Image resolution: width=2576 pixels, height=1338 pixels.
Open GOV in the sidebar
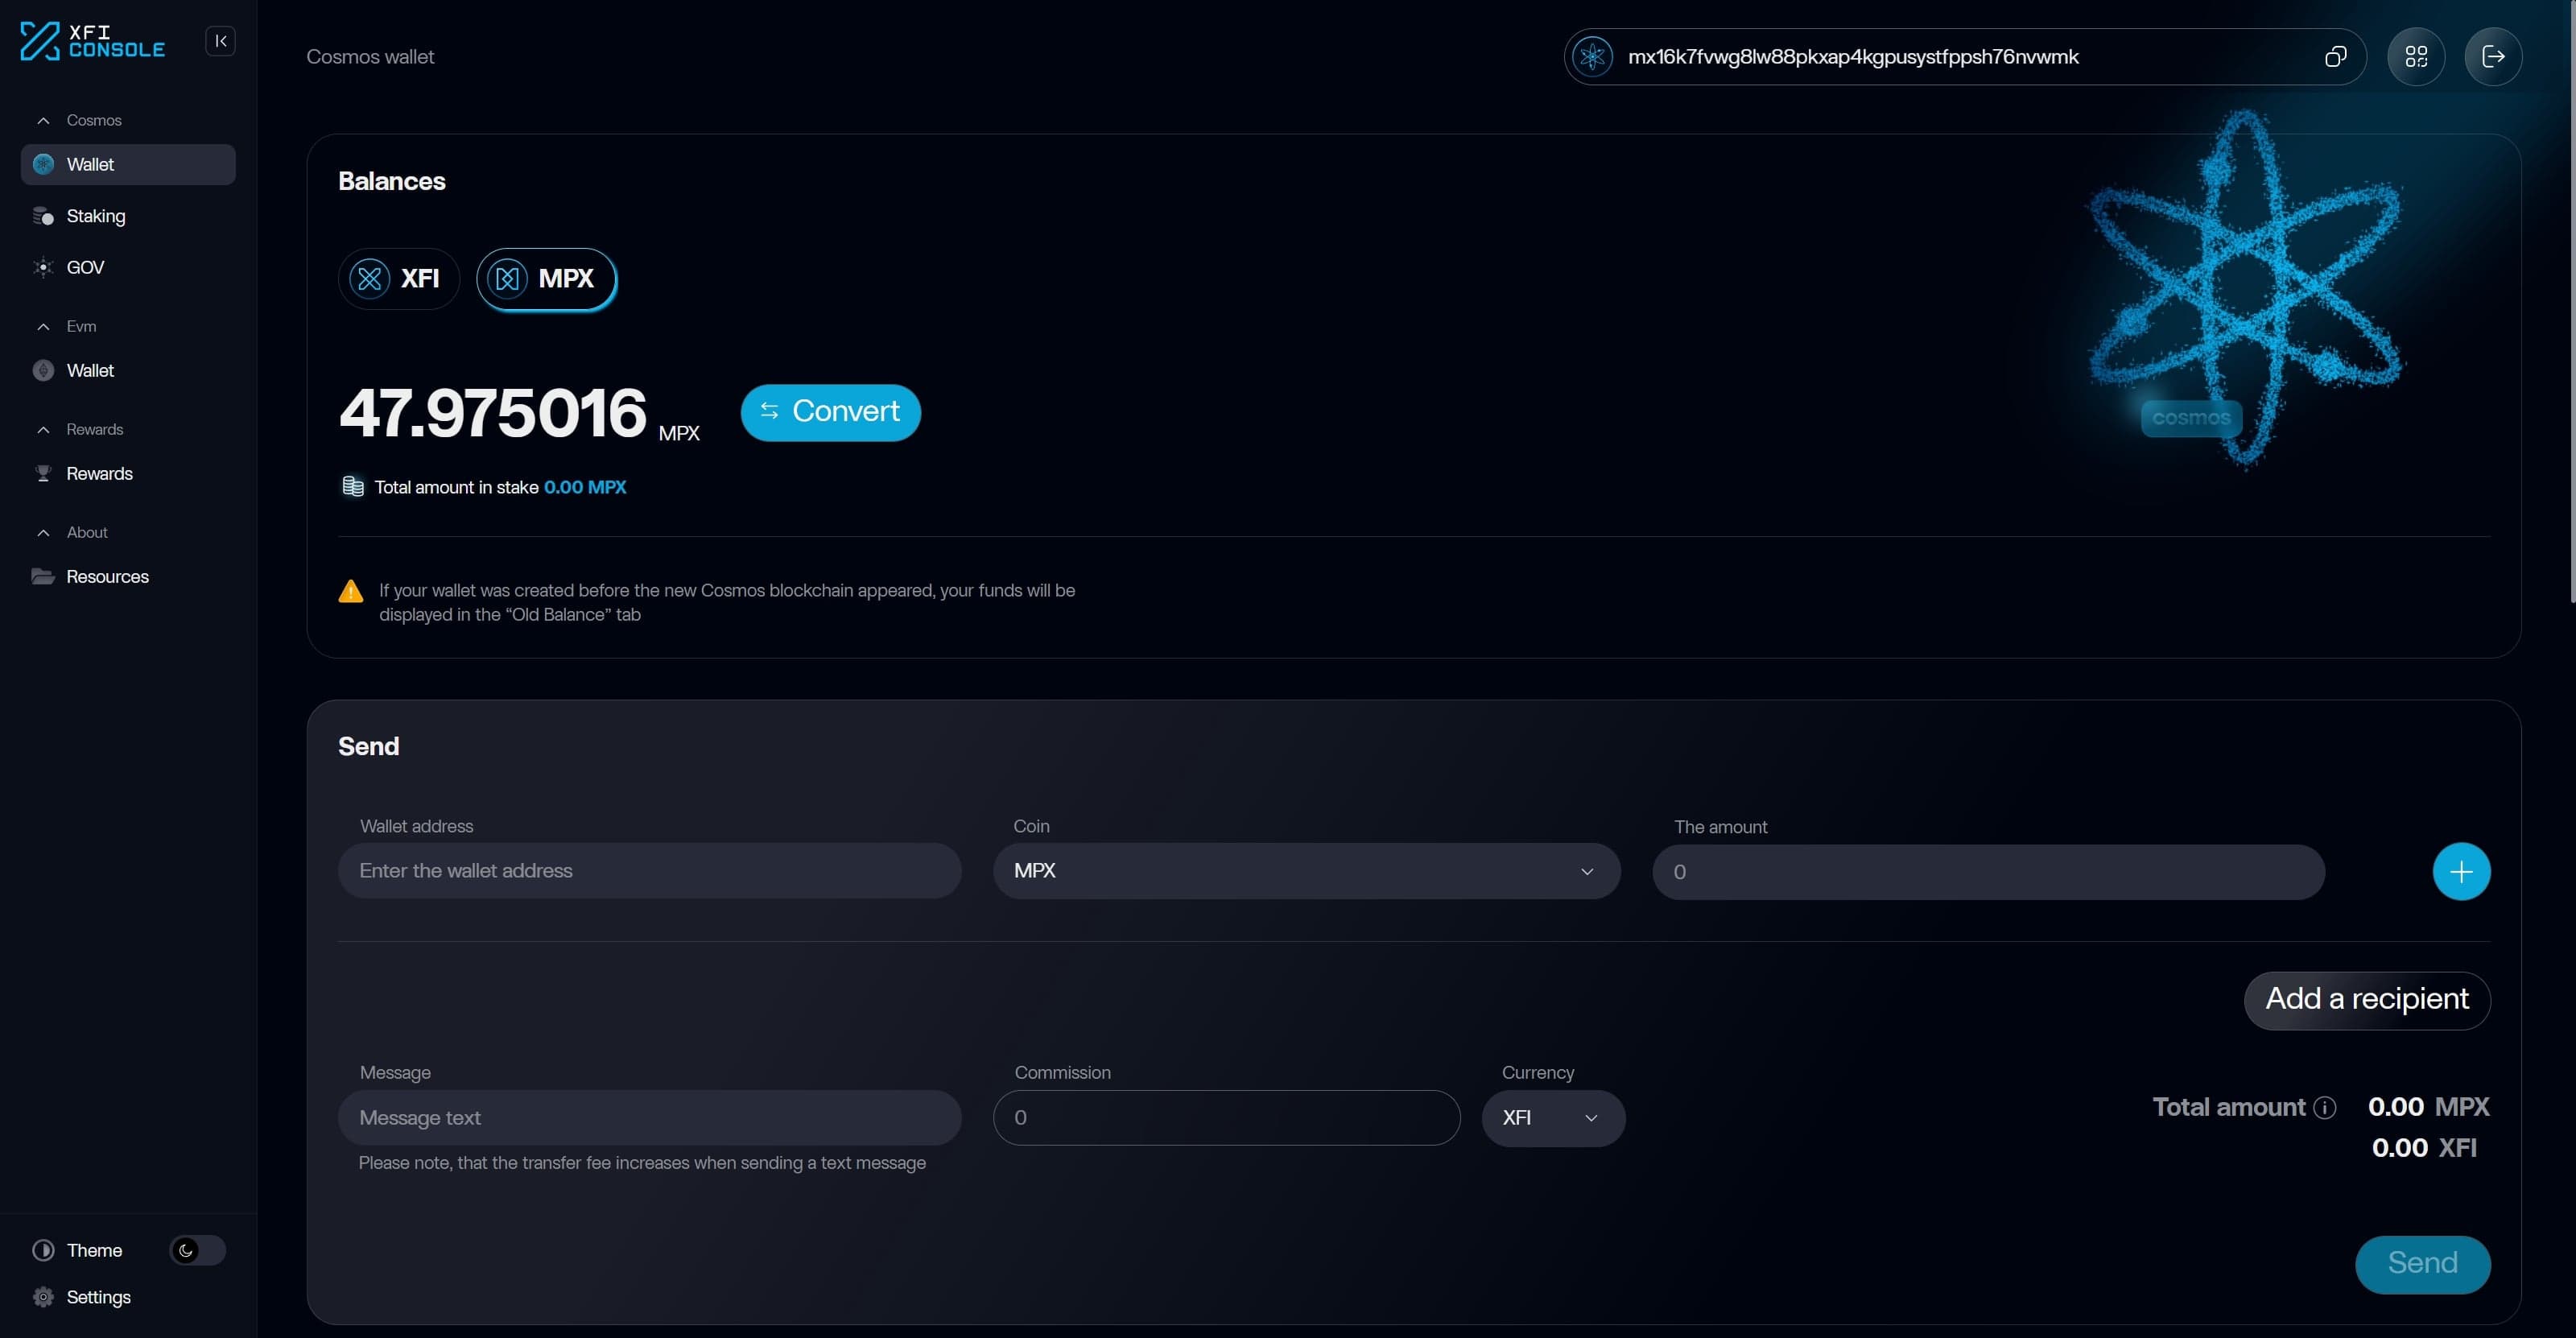coord(128,267)
